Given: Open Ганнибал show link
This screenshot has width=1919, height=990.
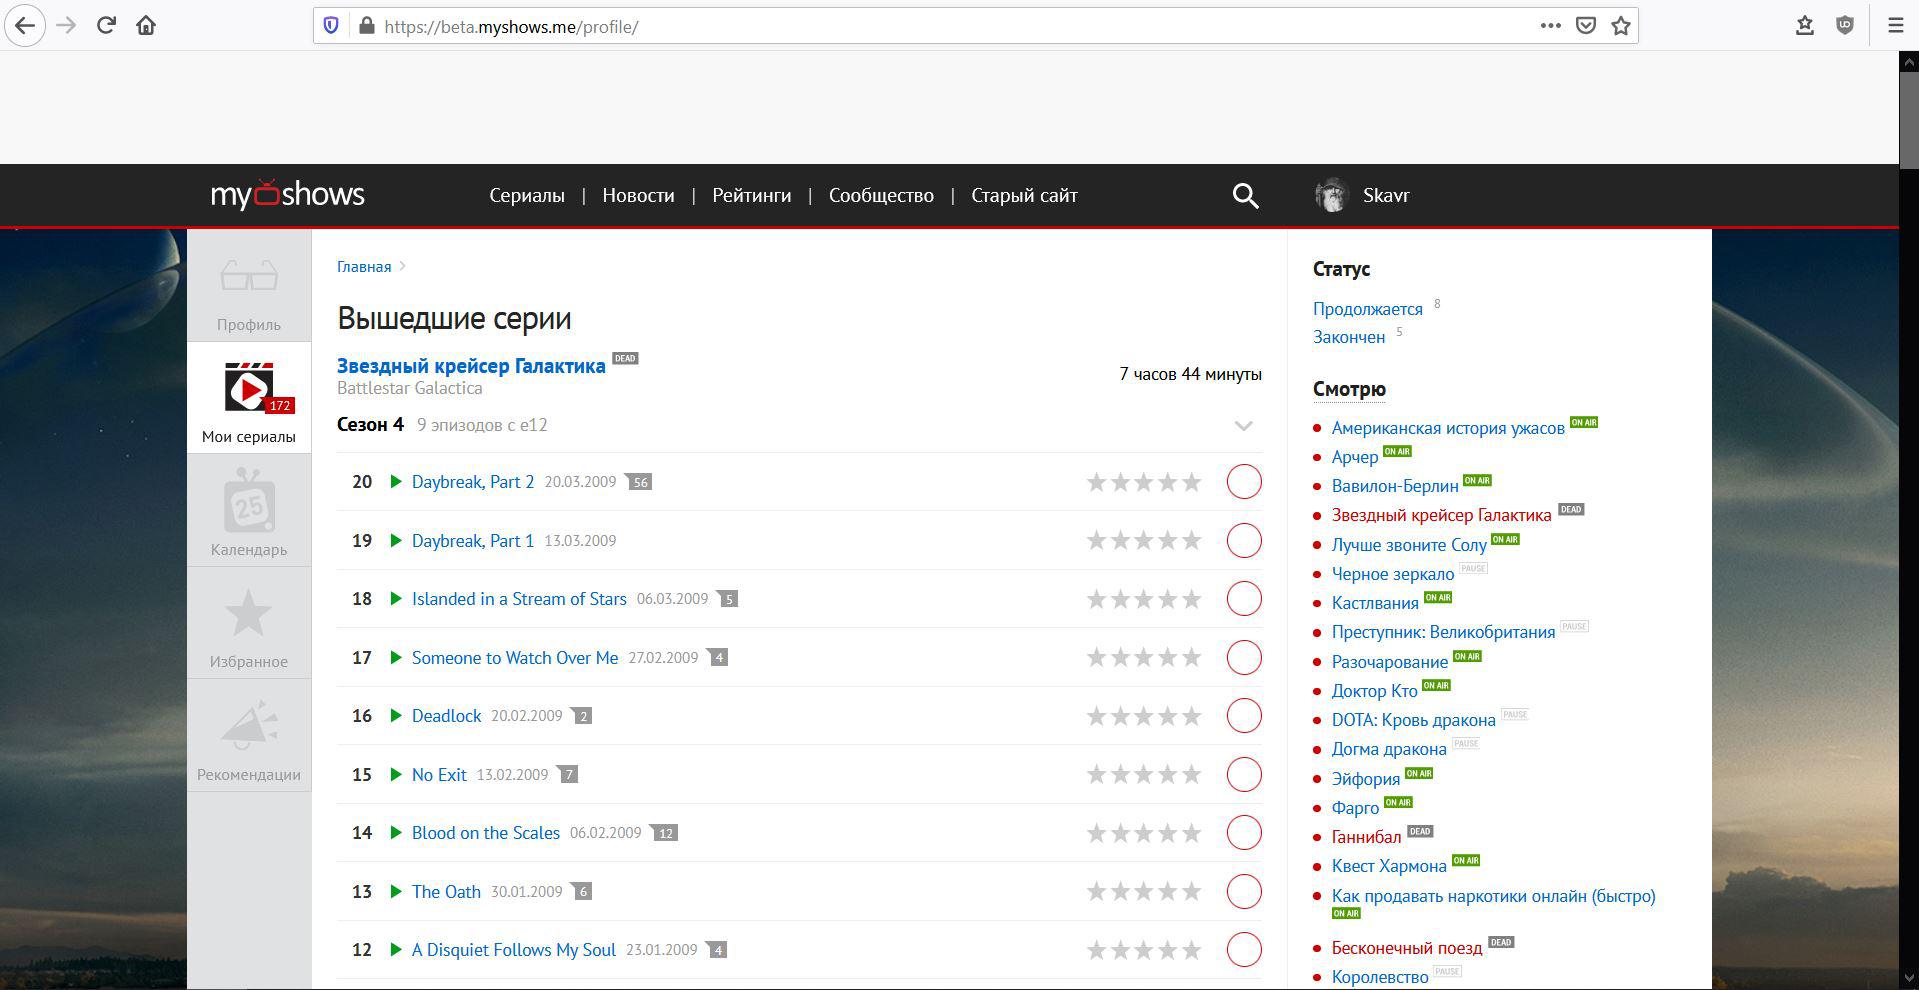Looking at the screenshot, I should coord(1366,837).
